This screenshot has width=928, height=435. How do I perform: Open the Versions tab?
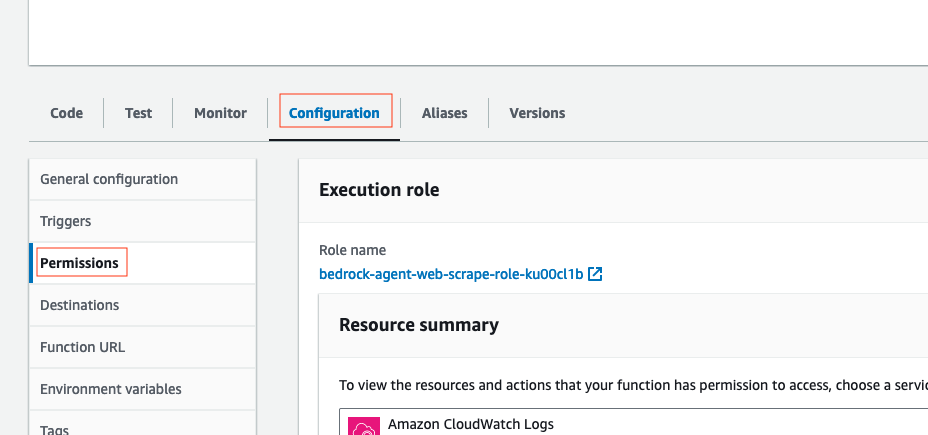[x=537, y=113]
